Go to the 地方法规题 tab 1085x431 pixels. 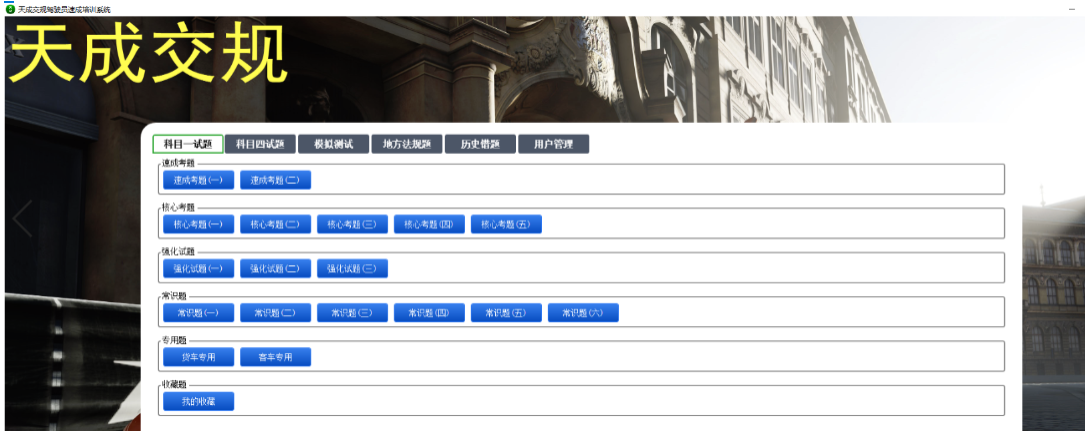[407, 144]
